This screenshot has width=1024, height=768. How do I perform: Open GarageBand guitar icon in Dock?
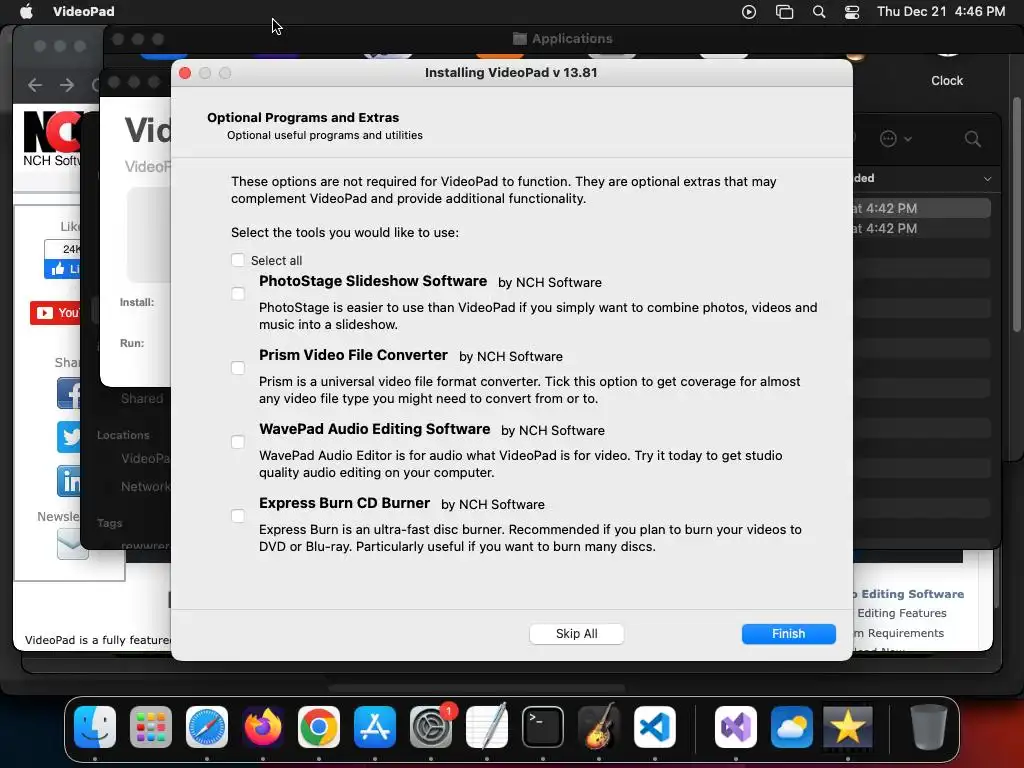[599, 727]
